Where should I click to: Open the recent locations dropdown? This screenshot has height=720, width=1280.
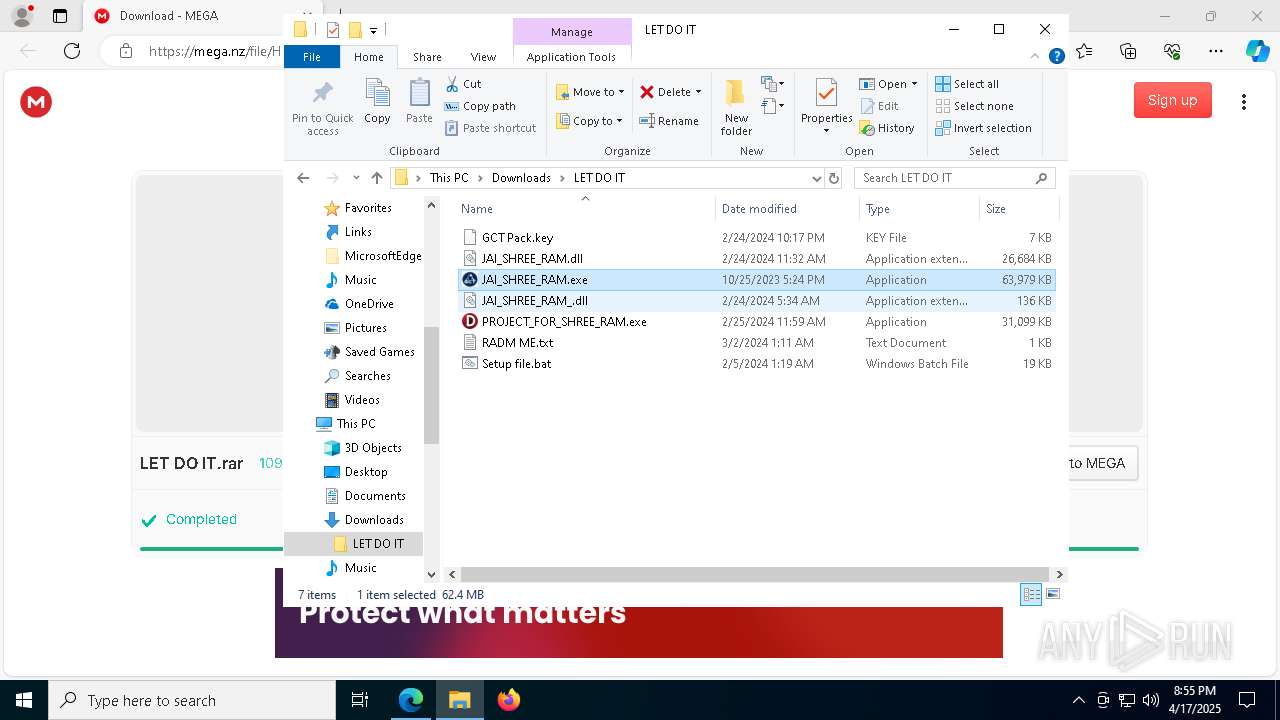[356, 178]
